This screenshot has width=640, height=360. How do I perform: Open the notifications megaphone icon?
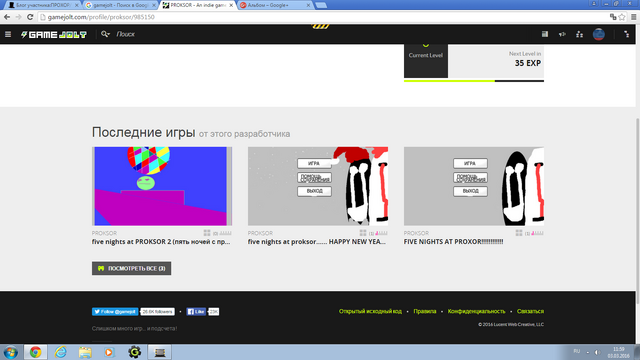[x=562, y=34]
